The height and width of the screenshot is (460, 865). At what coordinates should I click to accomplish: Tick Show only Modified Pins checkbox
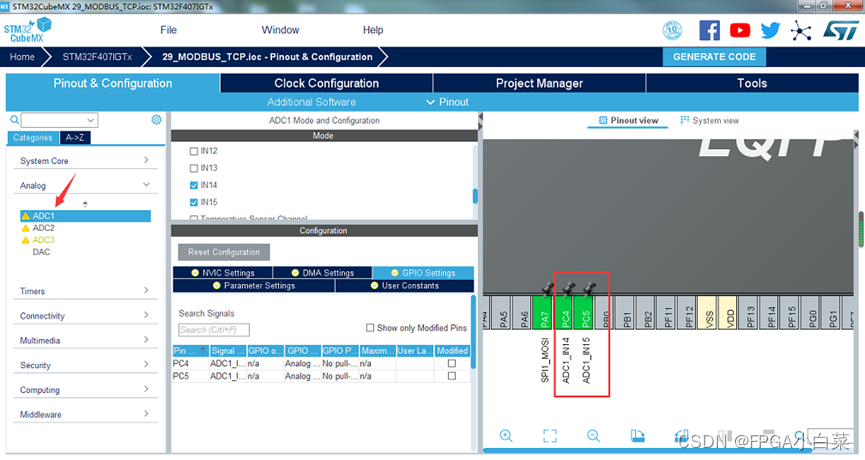coord(370,328)
